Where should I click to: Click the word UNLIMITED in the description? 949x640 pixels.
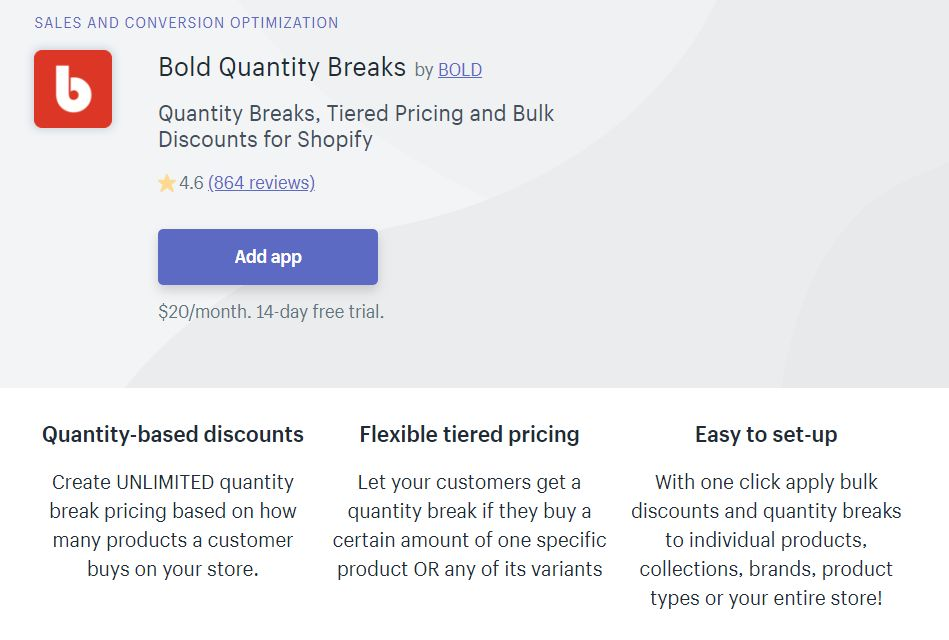tap(165, 483)
